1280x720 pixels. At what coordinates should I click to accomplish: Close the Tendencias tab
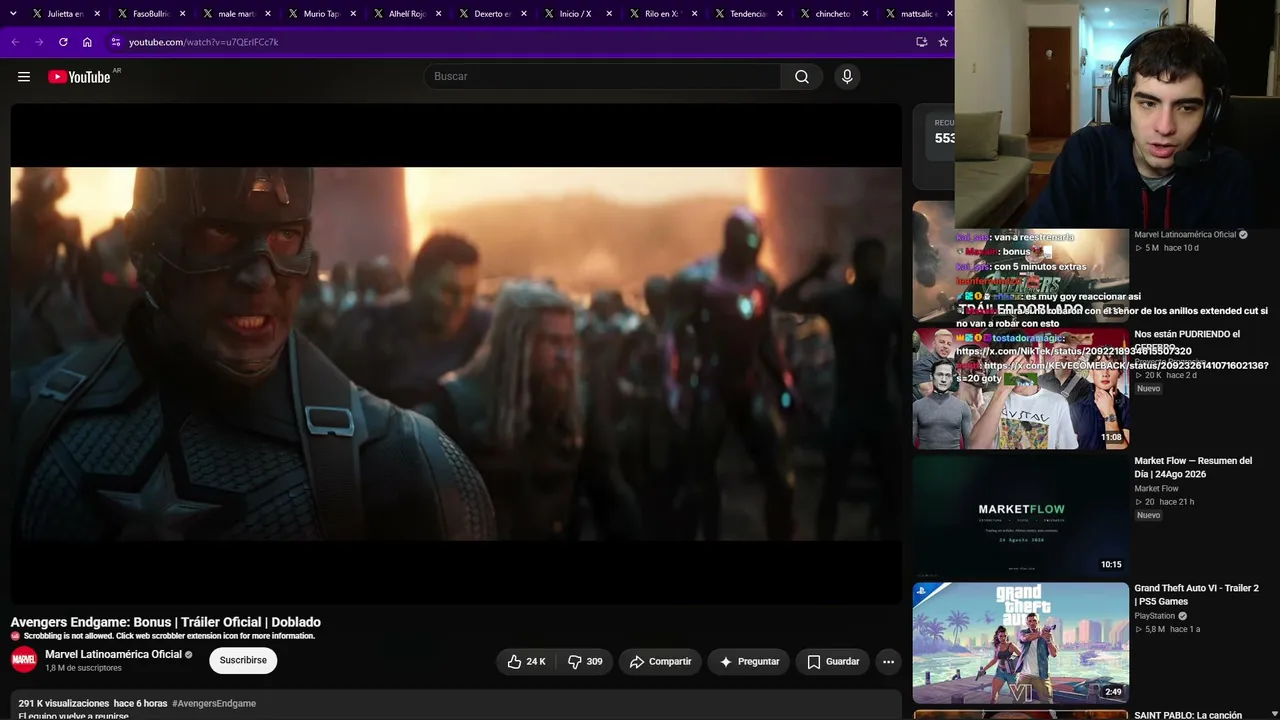pos(779,14)
